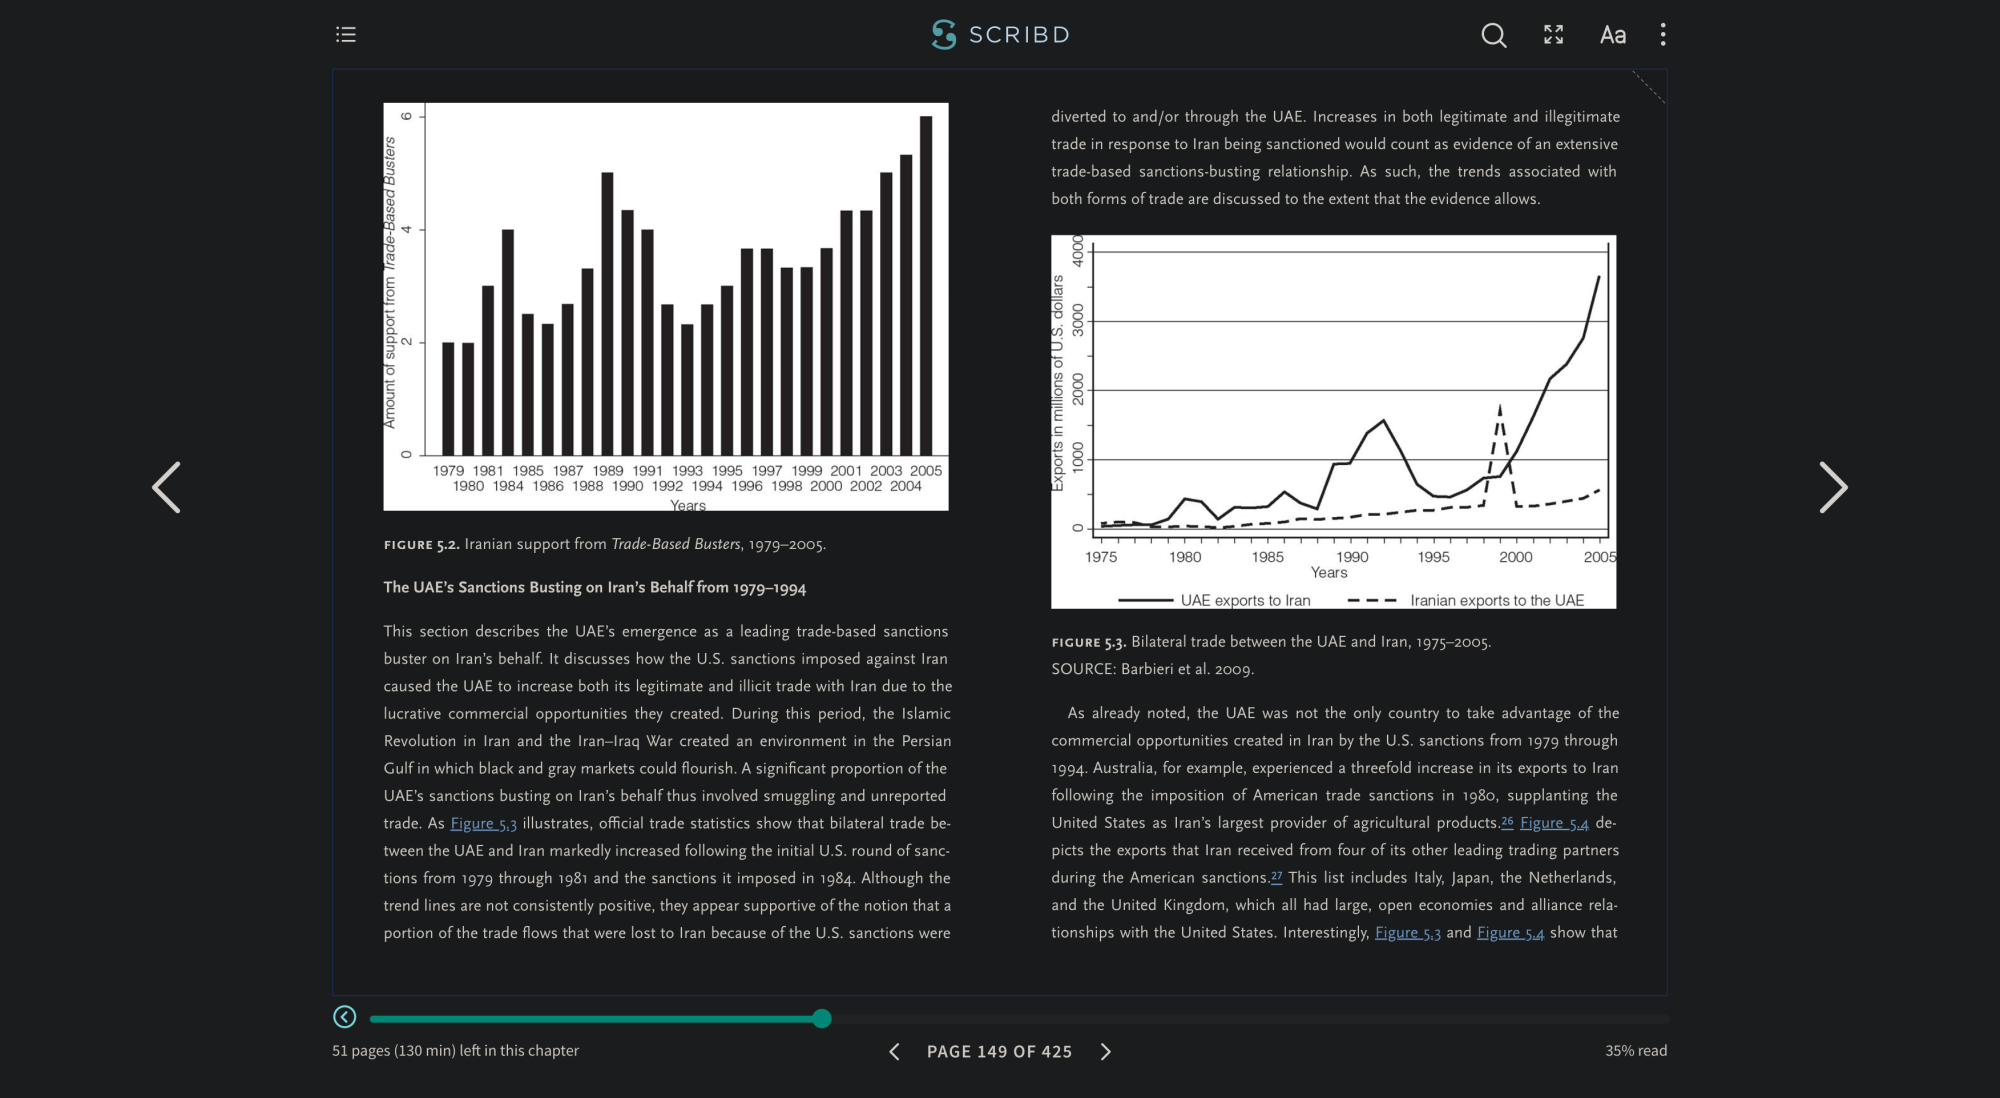Open footnote 27 reference

click(1276, 876)
